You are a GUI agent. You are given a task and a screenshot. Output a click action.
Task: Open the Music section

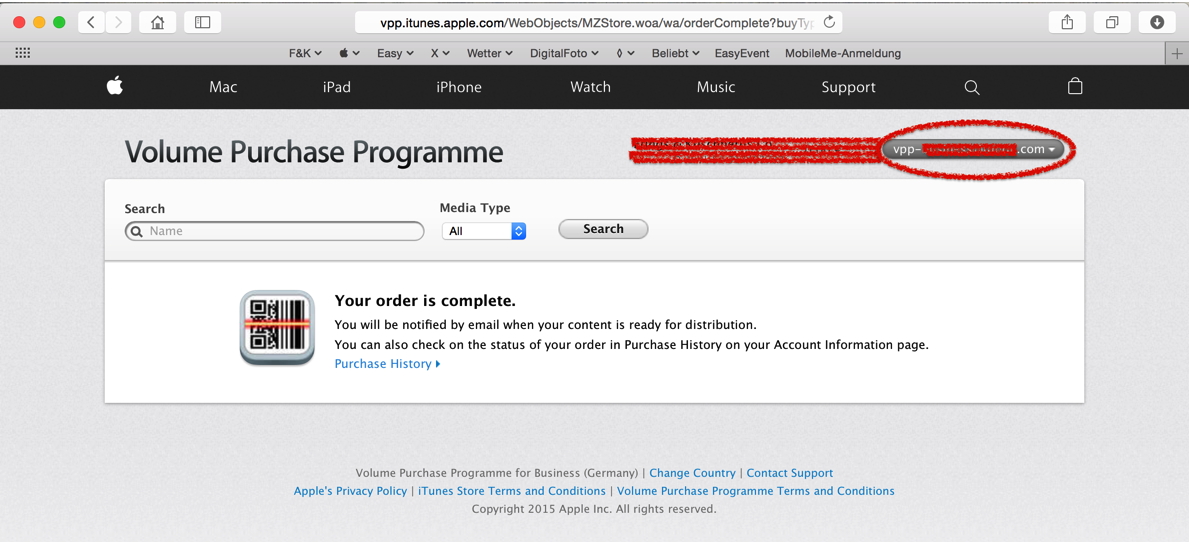(716, 87)
